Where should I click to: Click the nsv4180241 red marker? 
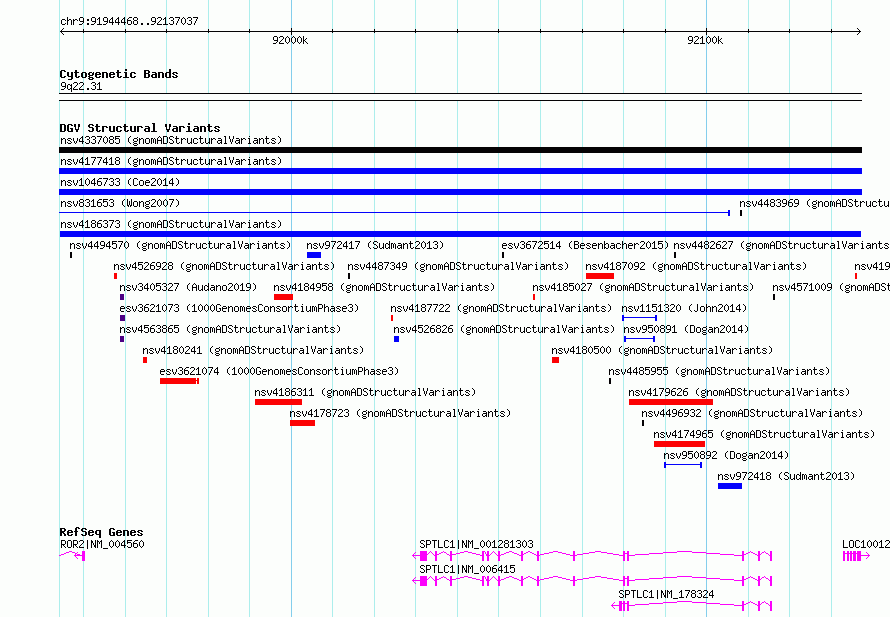pyautogui.click(x=145, y=360)
